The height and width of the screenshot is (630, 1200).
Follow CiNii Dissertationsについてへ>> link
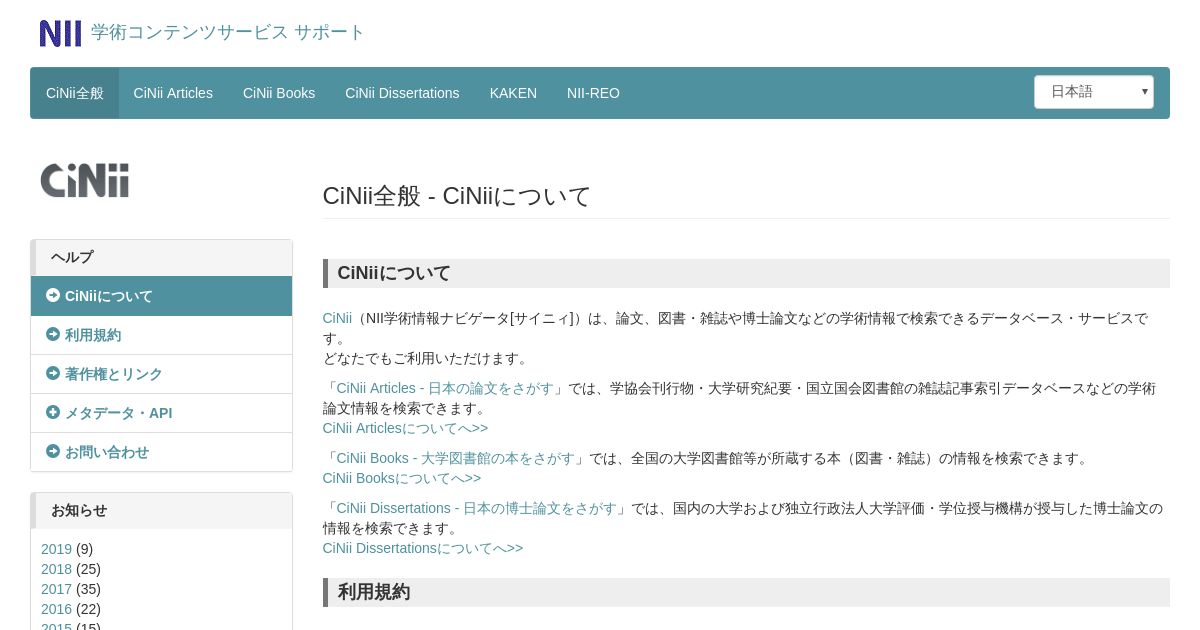[x=422, y=548]
